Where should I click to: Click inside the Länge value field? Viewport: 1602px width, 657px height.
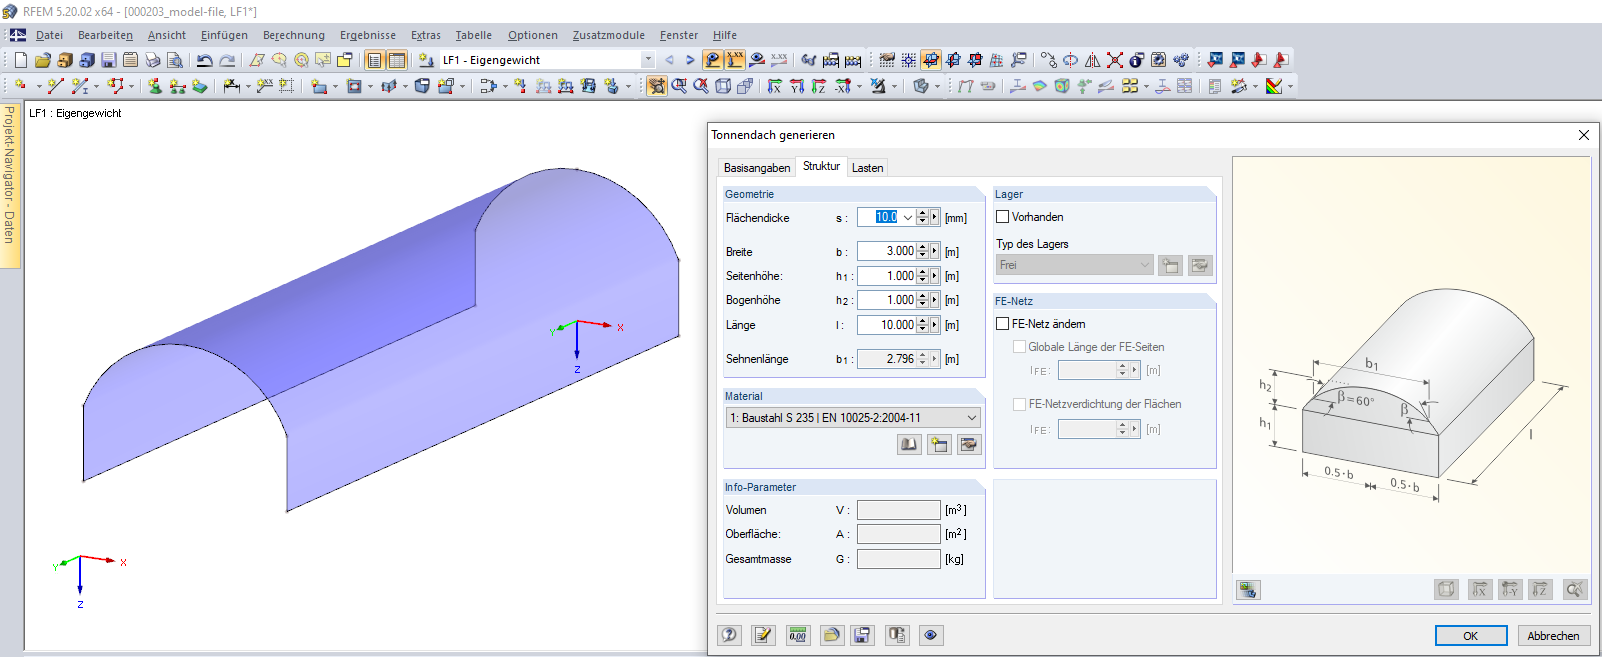pyautogui.click(x=886, y=325)
